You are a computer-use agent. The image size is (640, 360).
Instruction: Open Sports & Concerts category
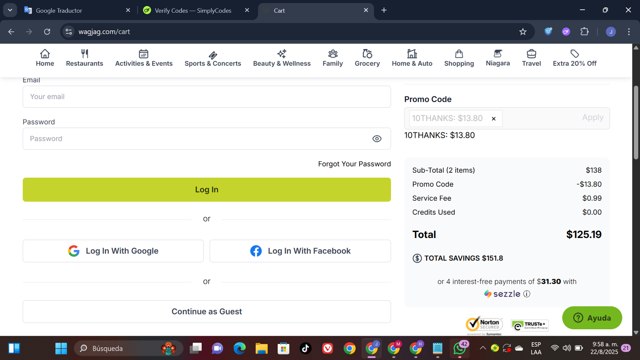[213, 58]
